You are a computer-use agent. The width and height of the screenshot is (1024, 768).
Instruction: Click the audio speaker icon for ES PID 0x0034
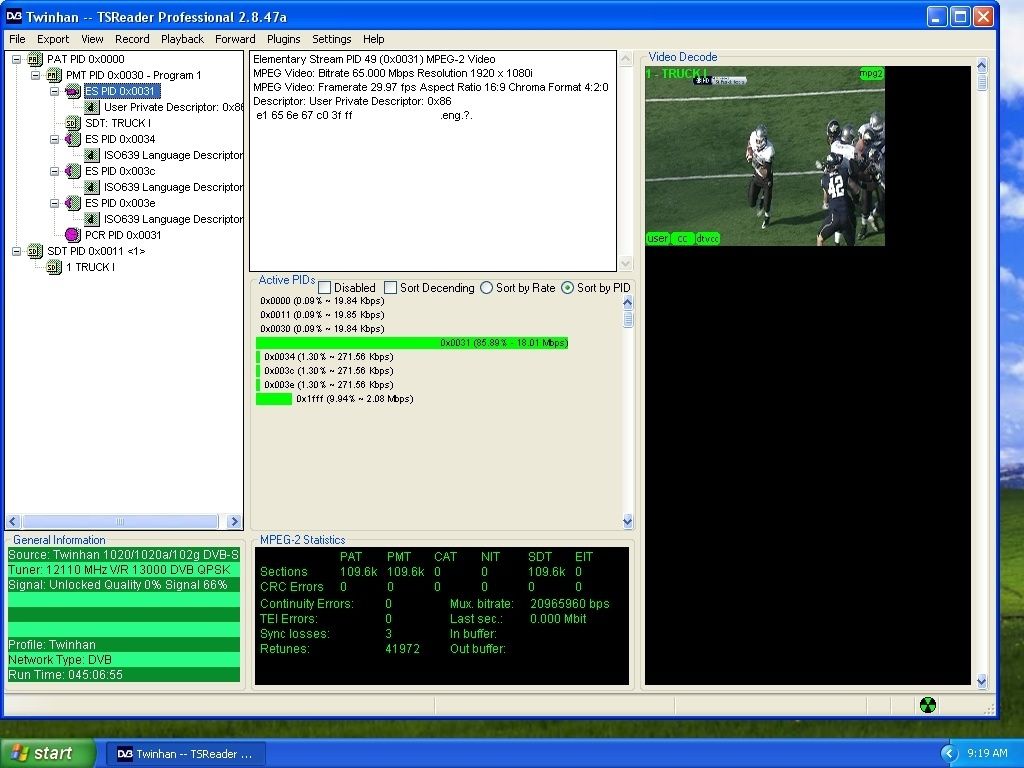[x=72, y=139]
